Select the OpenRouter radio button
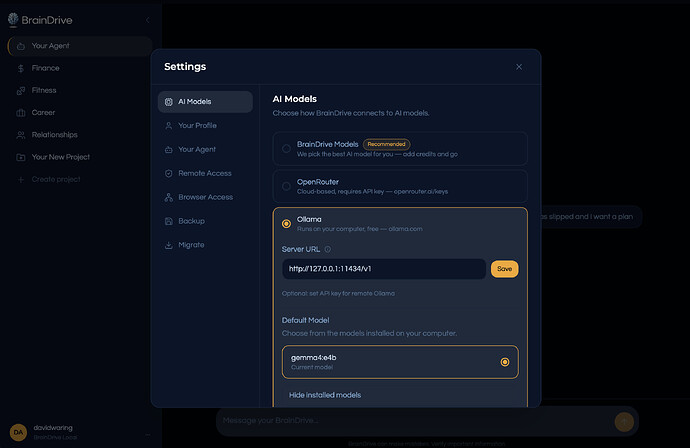 click(x=286, y=186)
